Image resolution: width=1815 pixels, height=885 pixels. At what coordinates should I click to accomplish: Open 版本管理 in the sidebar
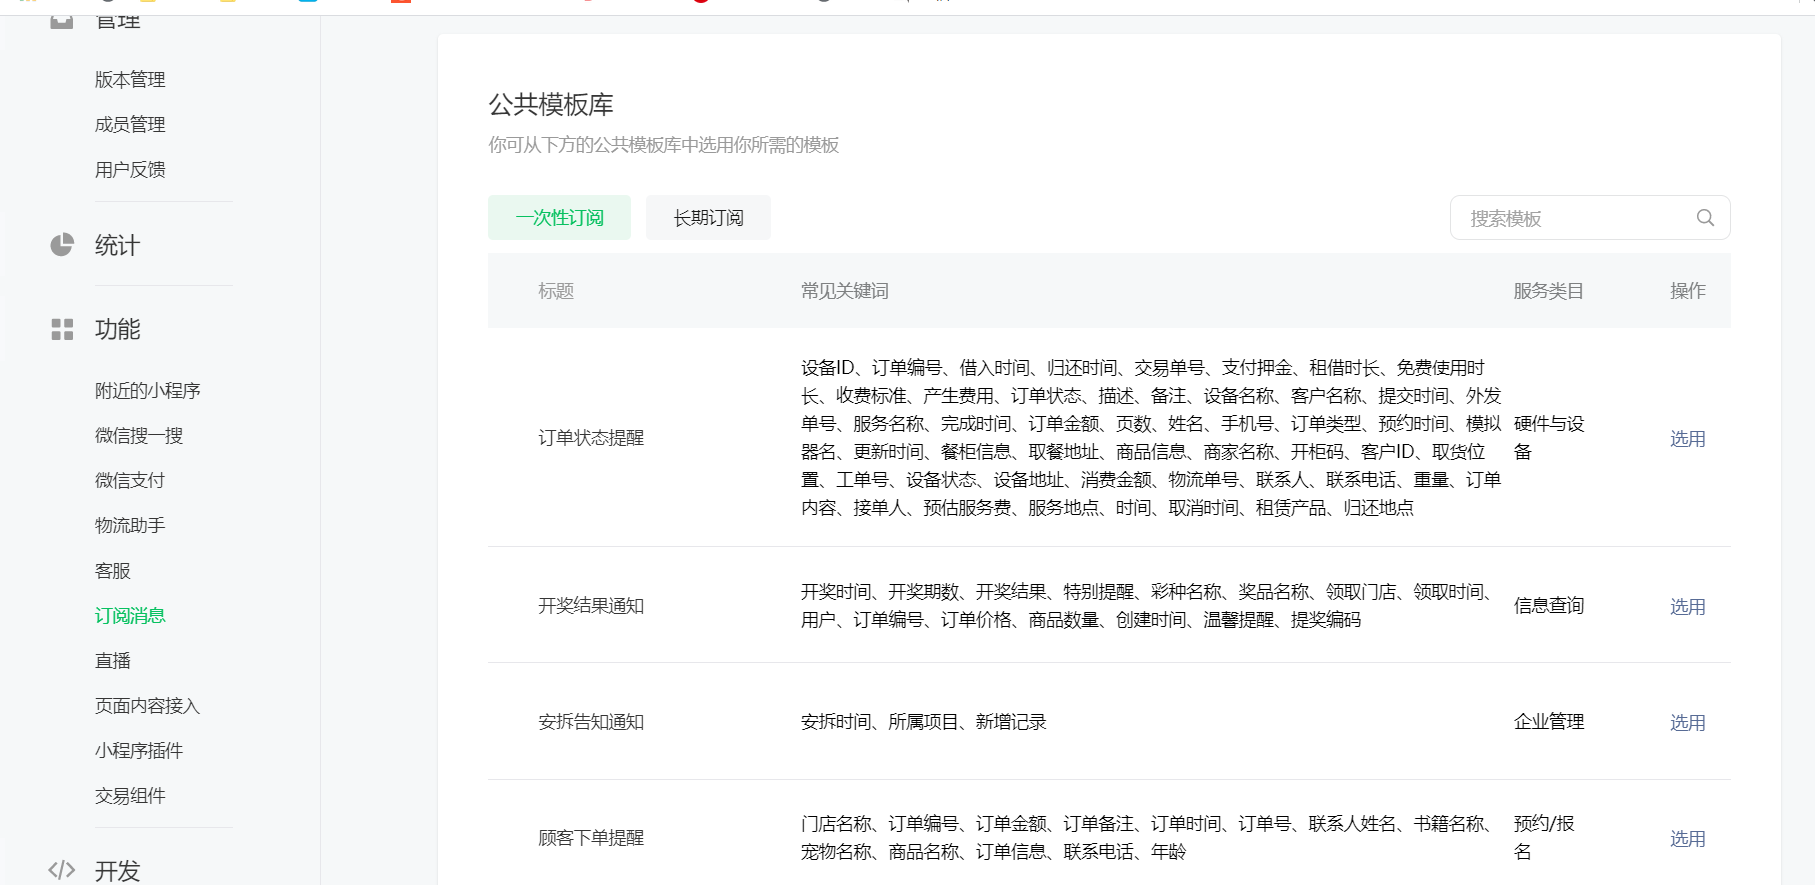[x=130, y=79]
